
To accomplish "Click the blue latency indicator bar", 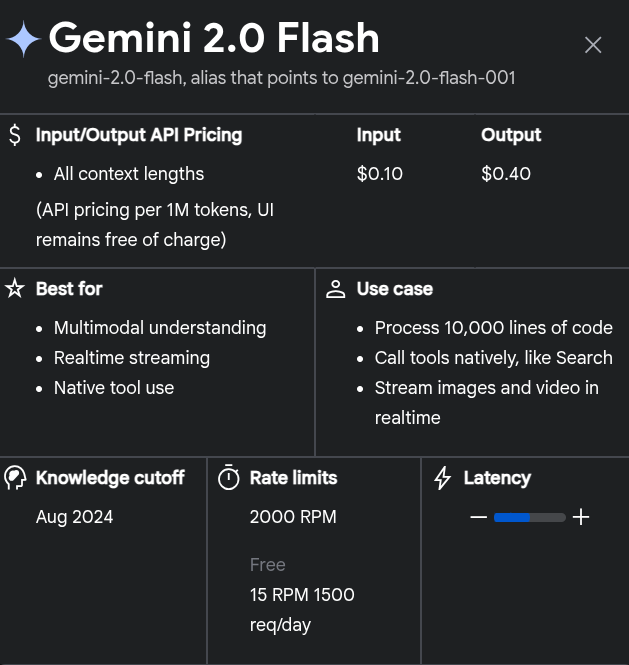I will [x=512, y=517].
